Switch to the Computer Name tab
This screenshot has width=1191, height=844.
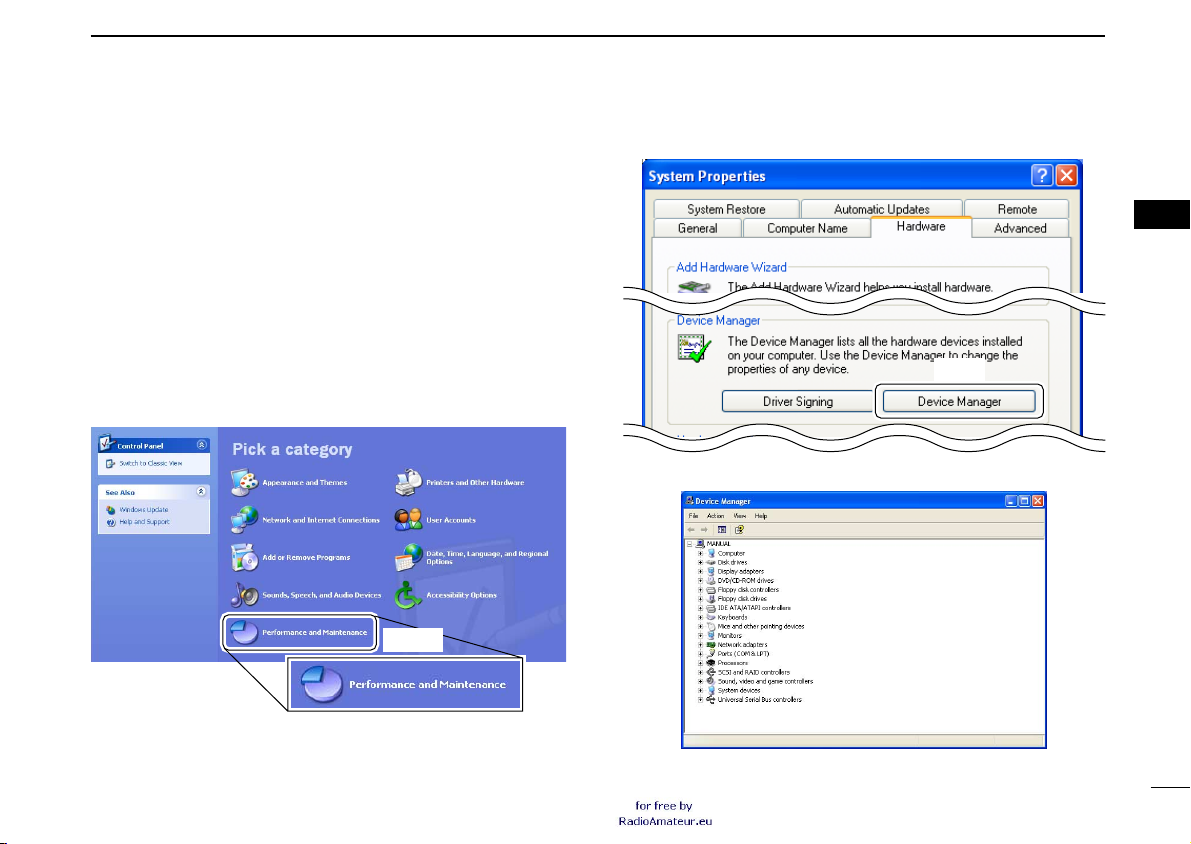pos(807,229)
